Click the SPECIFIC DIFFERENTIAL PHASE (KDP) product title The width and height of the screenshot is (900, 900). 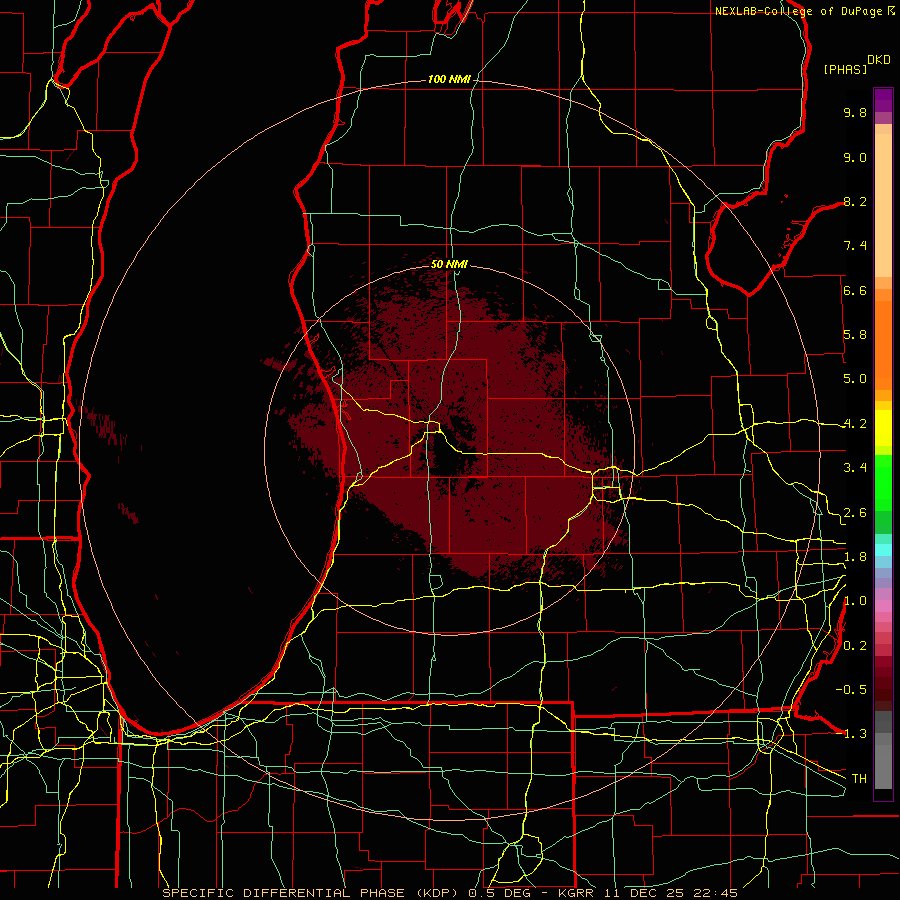[x=311, y=893]
